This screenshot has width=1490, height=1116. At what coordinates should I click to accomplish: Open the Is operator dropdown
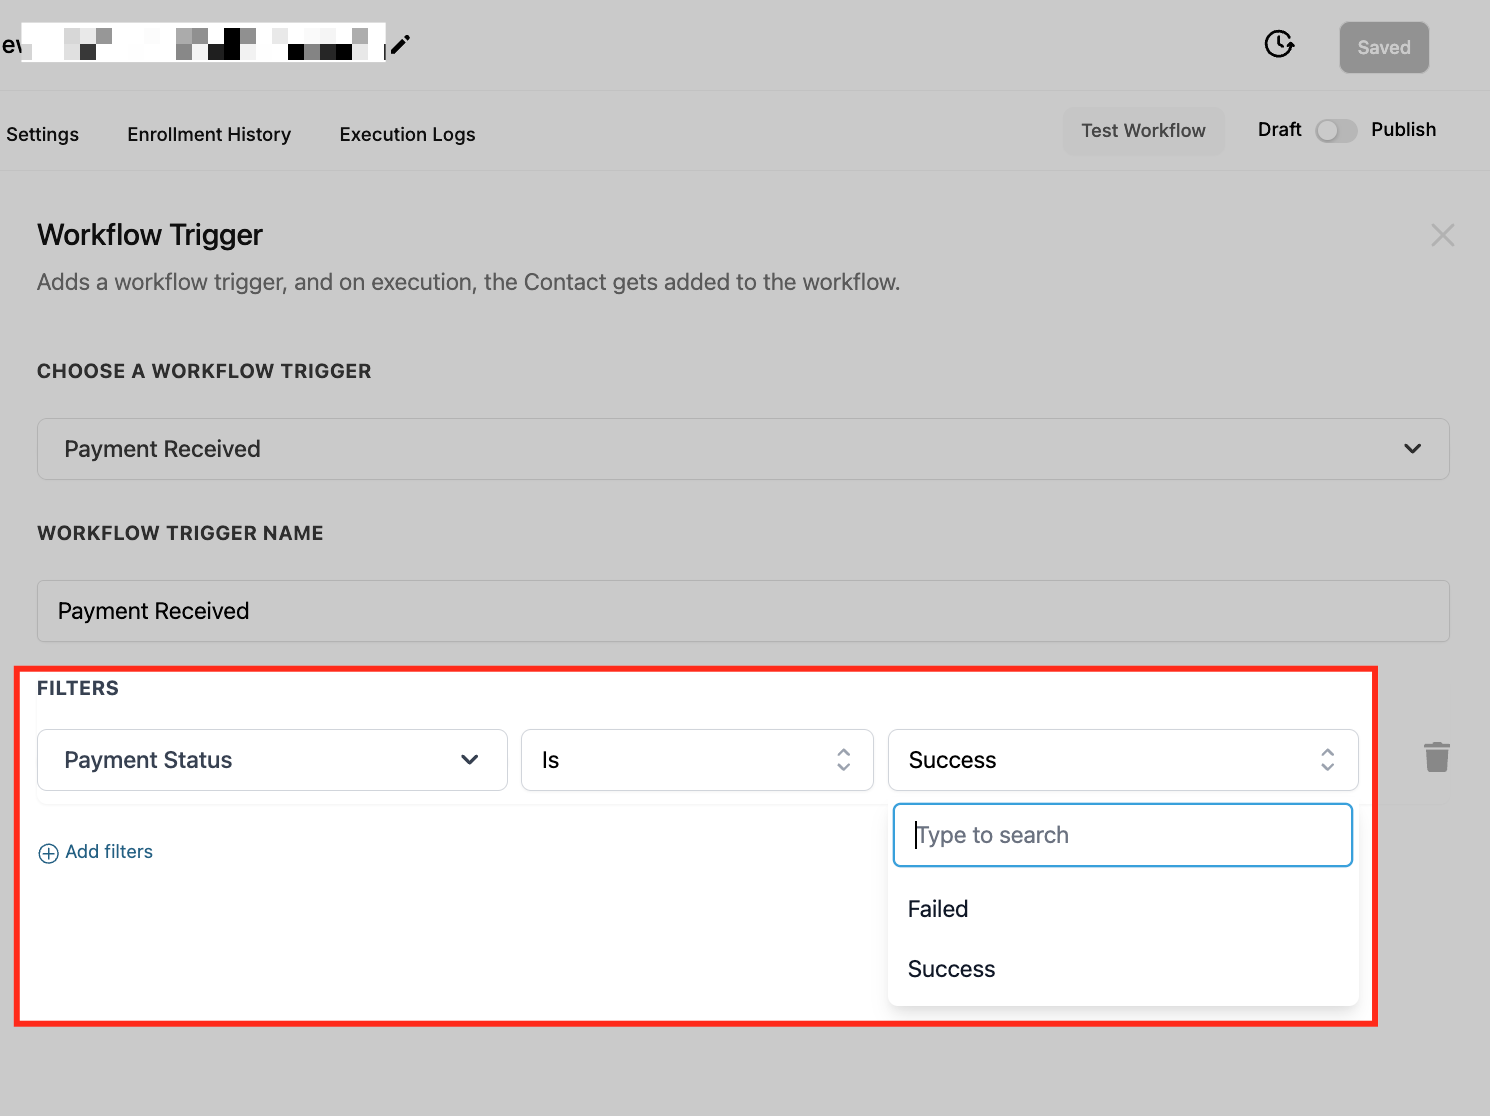[x=697, y=760]
